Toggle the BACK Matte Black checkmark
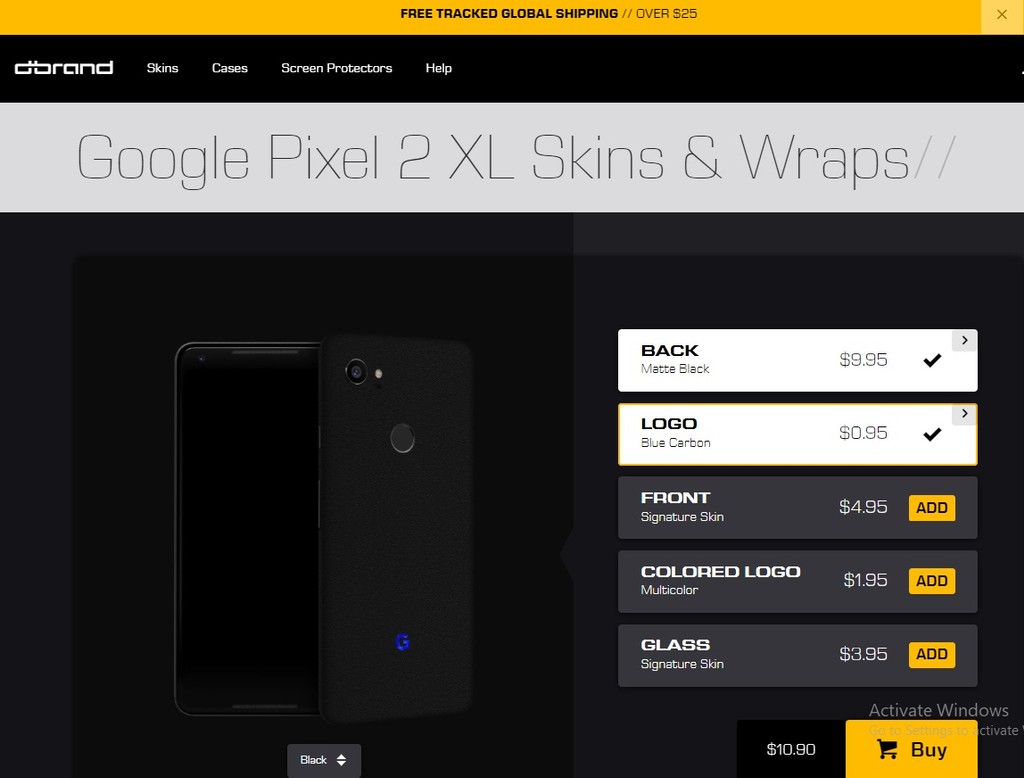1024x778 pixels. (932, 360)
